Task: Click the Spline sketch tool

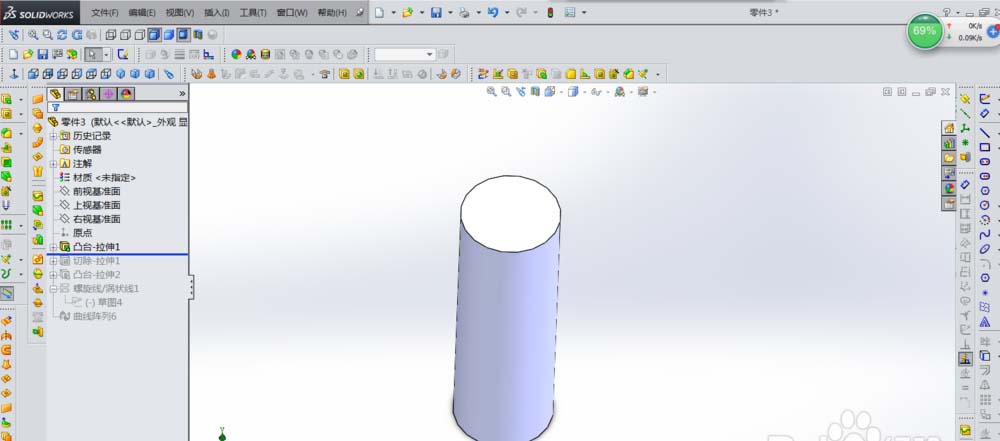Action: click(x=985, y=235)
